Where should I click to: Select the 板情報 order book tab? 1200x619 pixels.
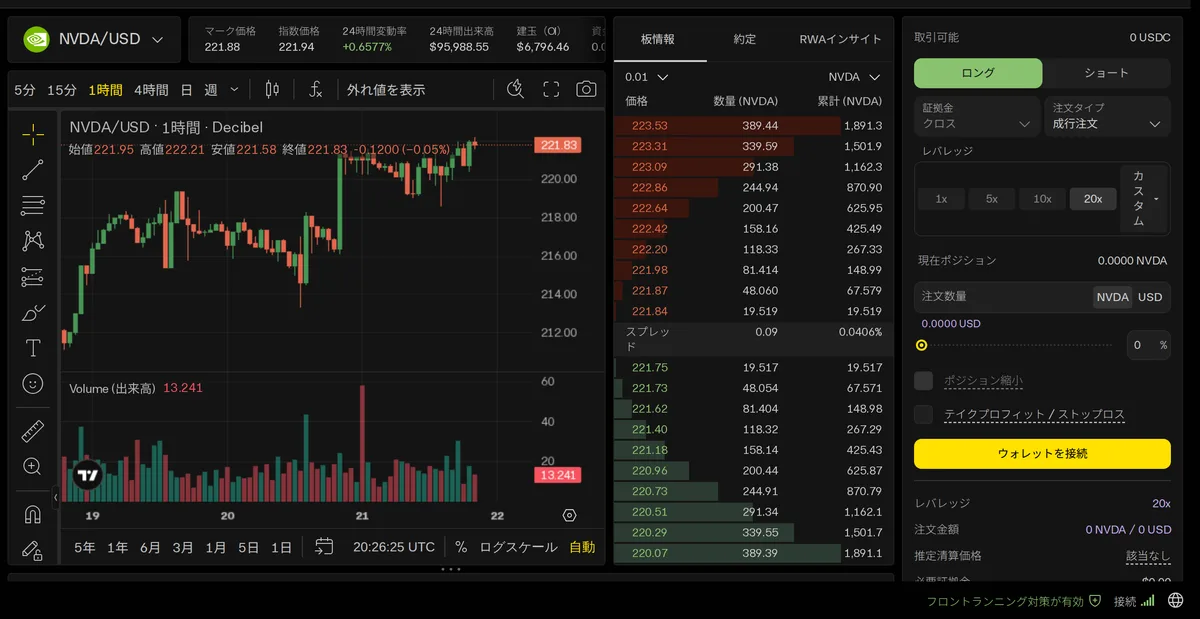click(x=658, y=39)
